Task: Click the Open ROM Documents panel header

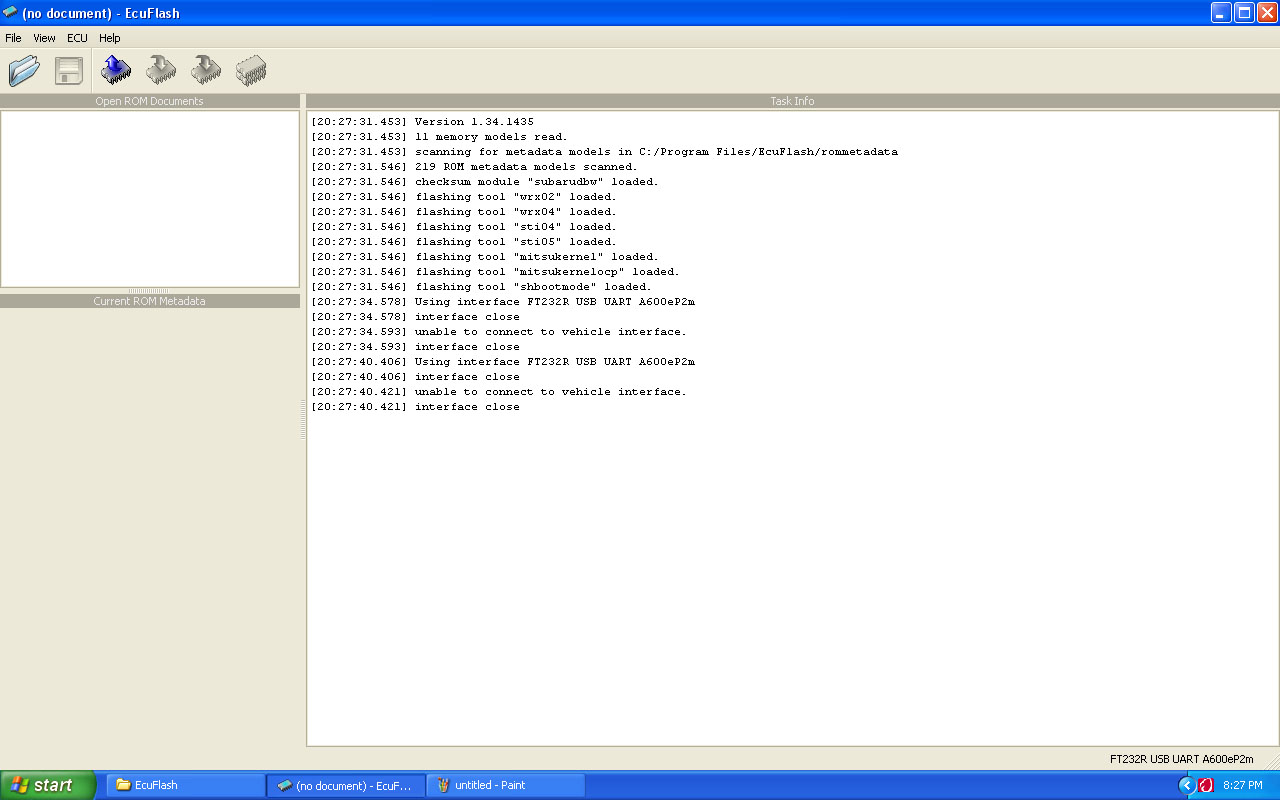Action: click(x=149, y=101)
